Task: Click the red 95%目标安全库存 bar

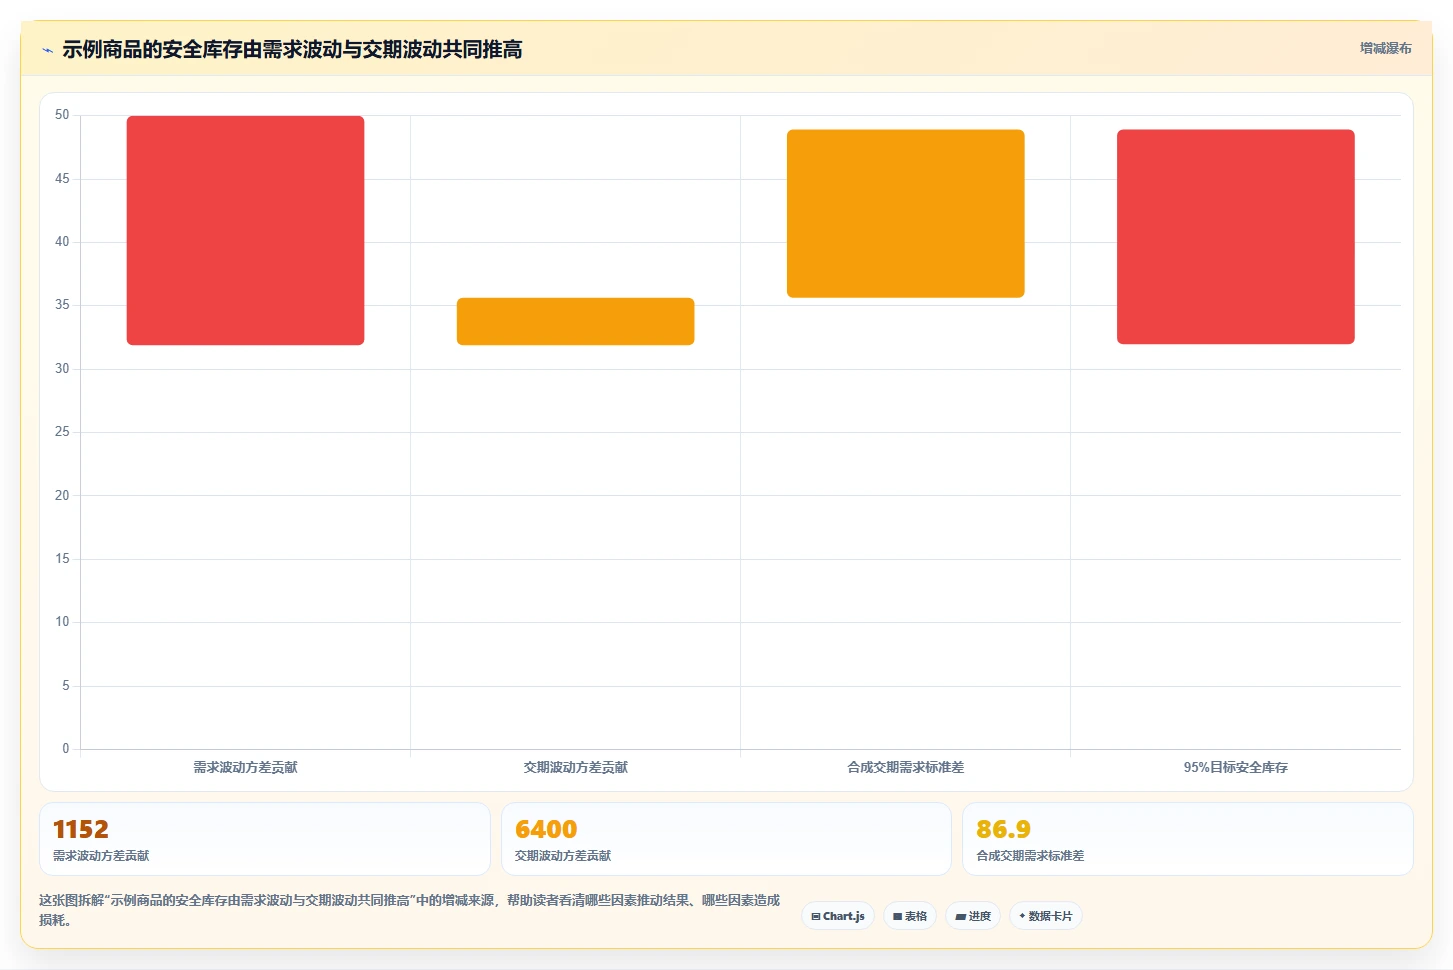Action: (x=1235, y=237)
